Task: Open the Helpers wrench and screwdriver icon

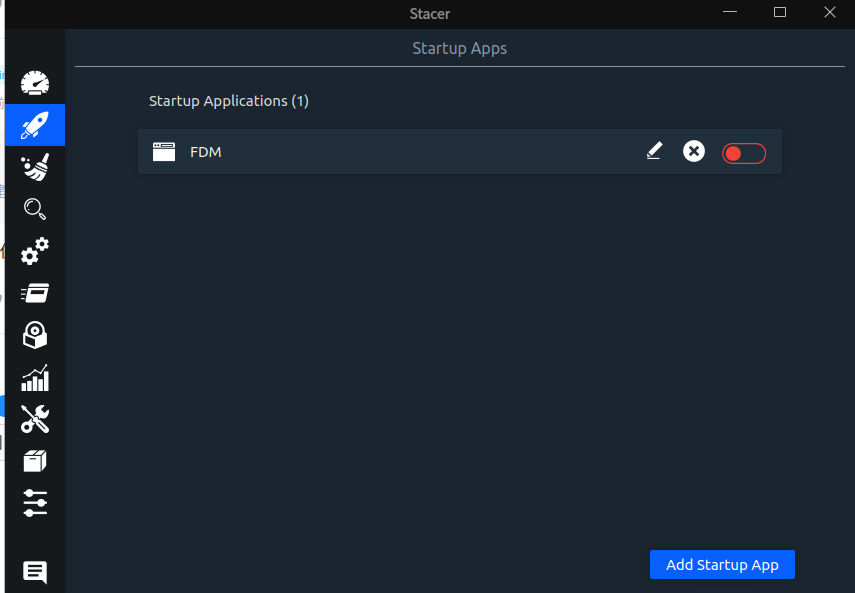Action: point(35,419)
